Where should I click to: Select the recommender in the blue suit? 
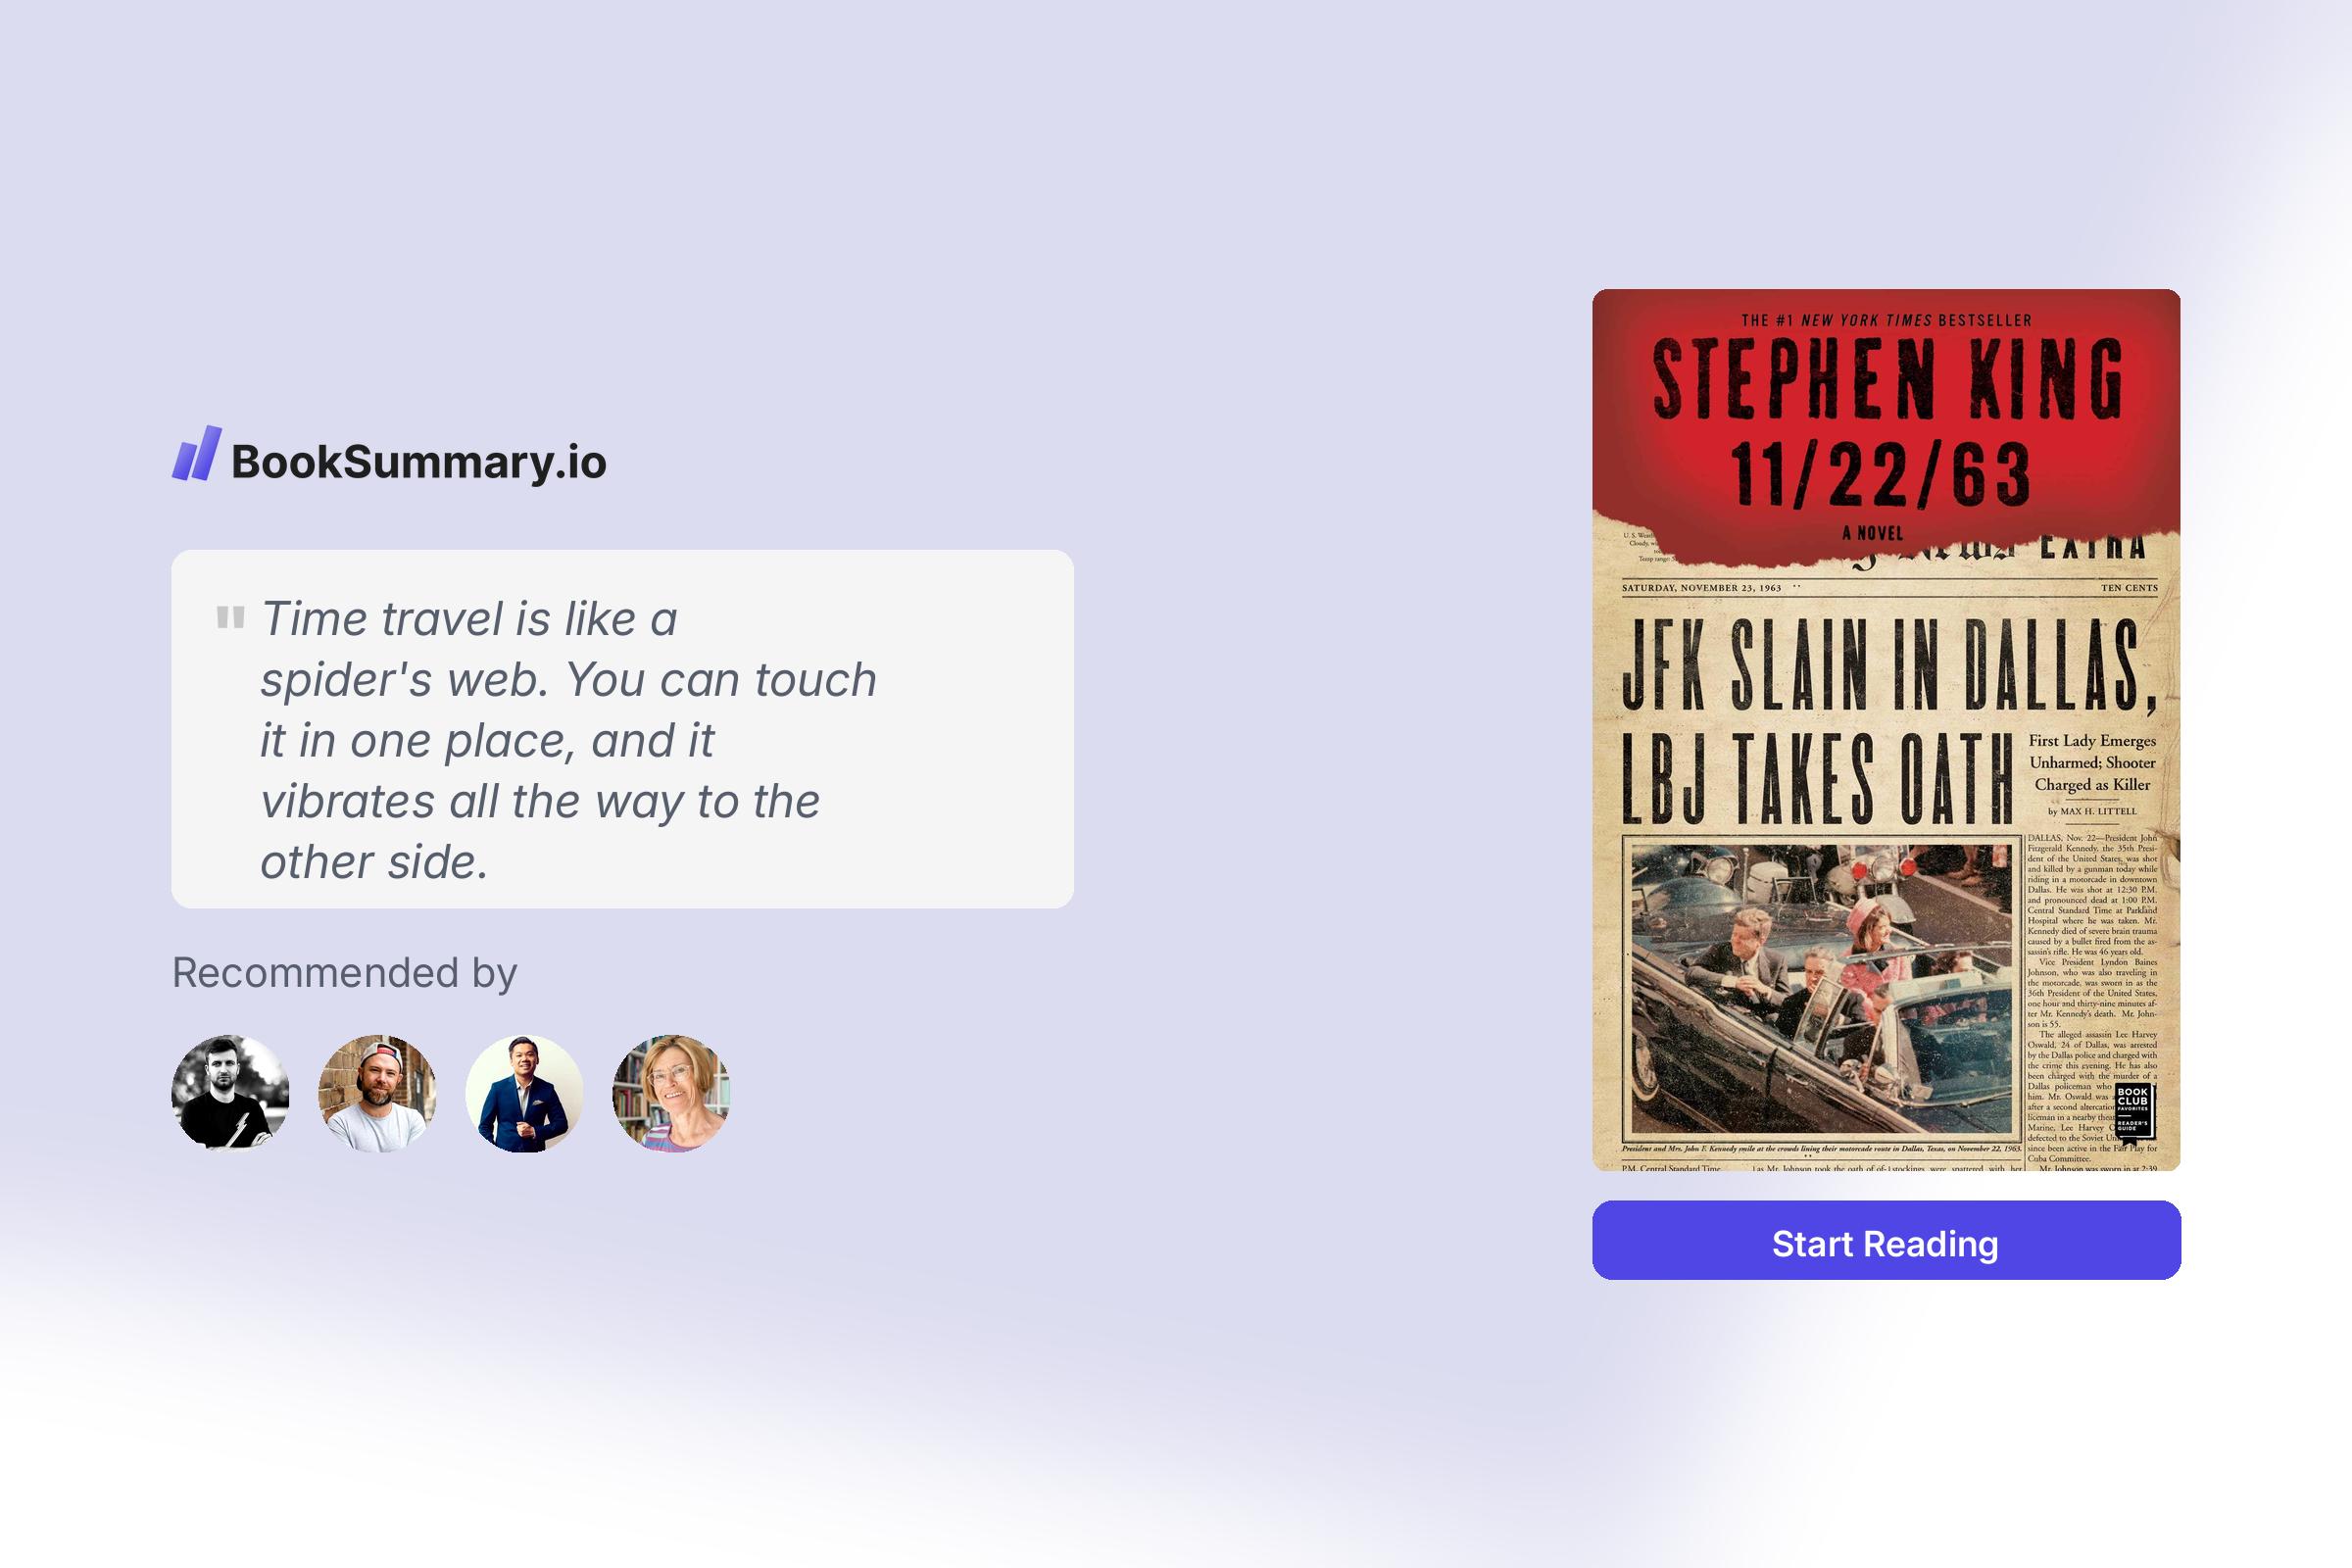pos(525,1093)
